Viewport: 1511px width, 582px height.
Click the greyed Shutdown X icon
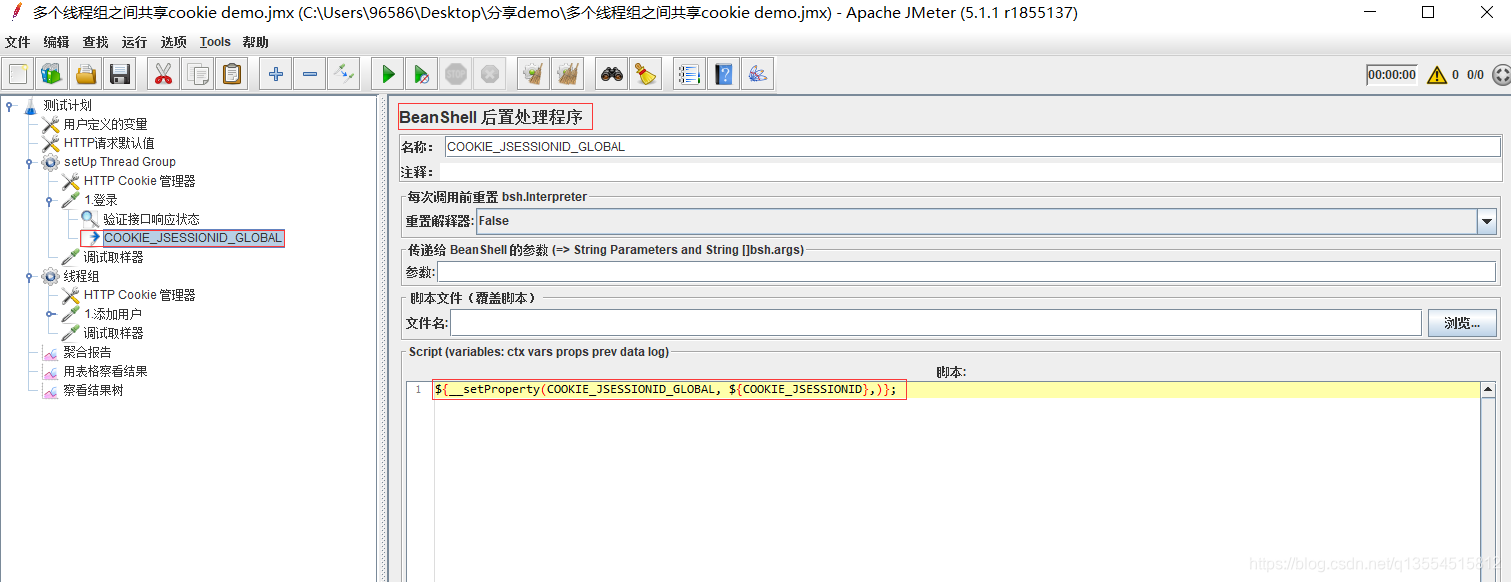(x=490, y=74)
